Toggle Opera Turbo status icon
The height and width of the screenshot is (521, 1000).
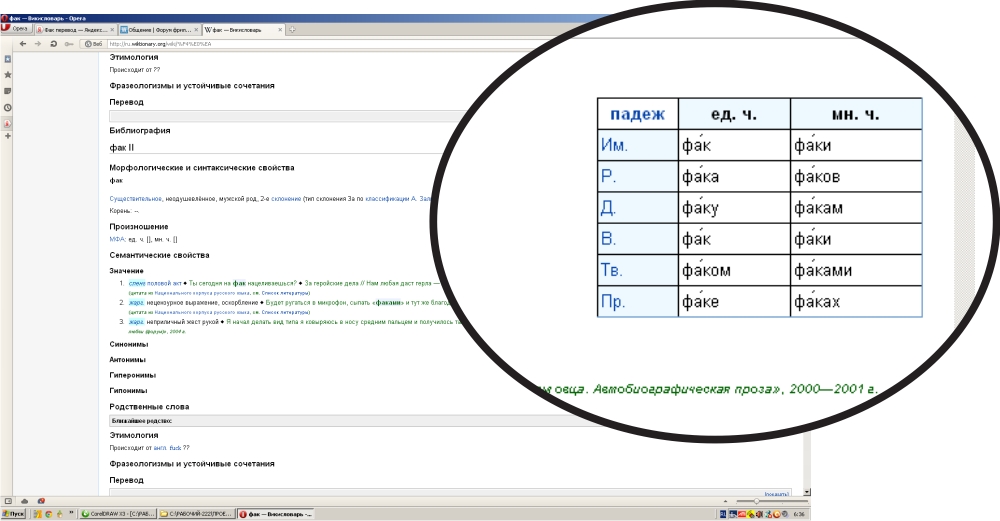pyautogui.click(x=41, y=501)
